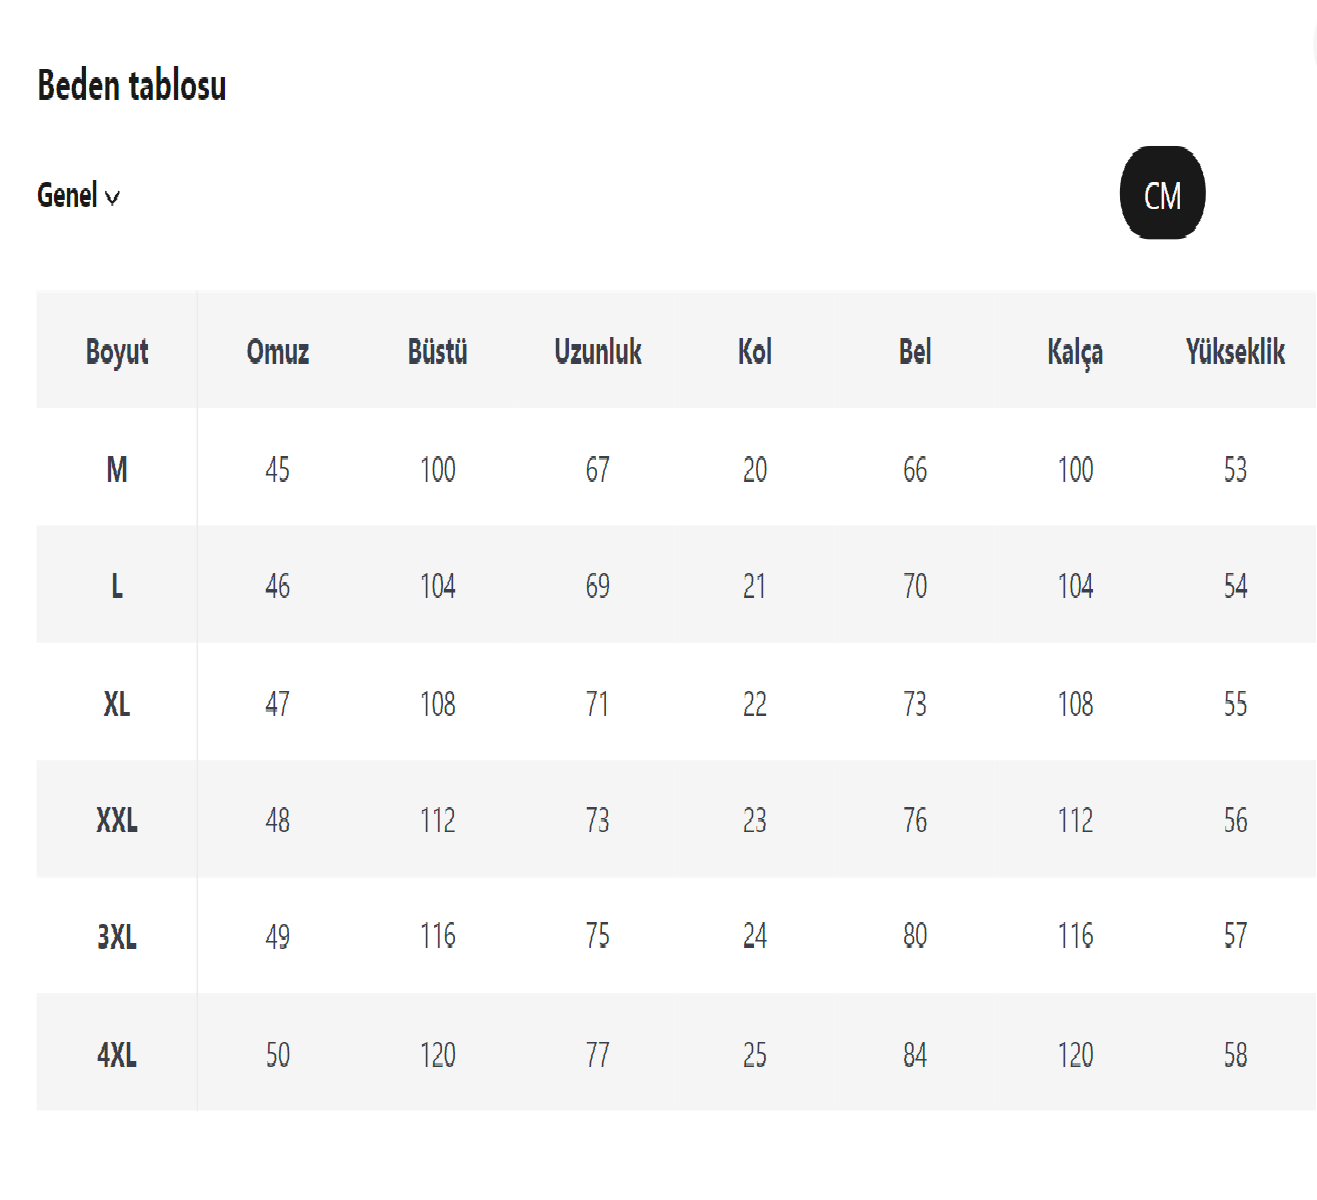Click the Omuz column header
The height and width of the screenshot is (1200, 1317).
tap(278, 352)
